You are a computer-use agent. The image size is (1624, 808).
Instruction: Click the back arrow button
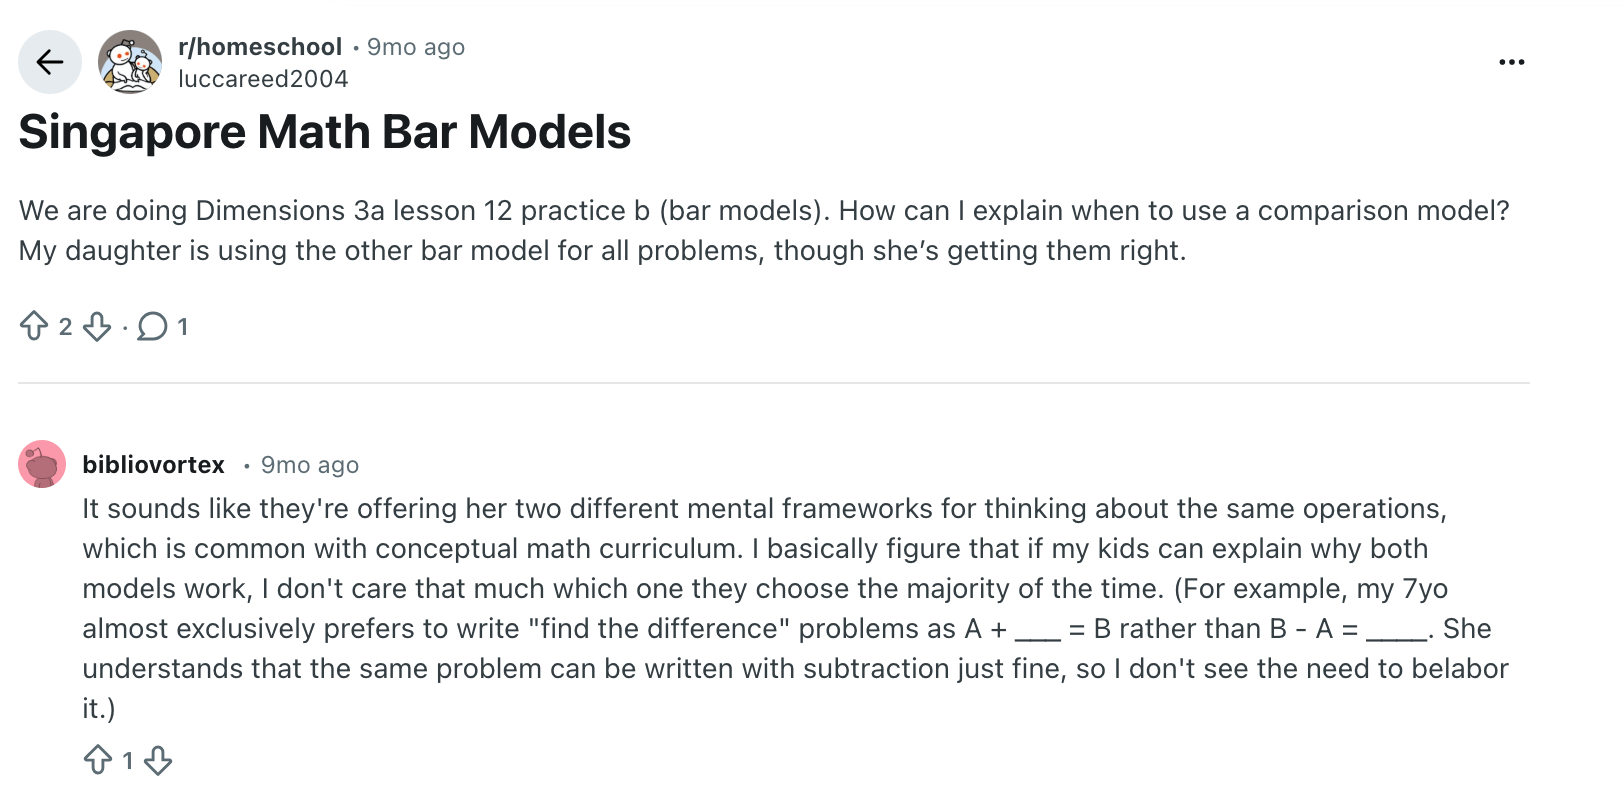tap(50, 62)
